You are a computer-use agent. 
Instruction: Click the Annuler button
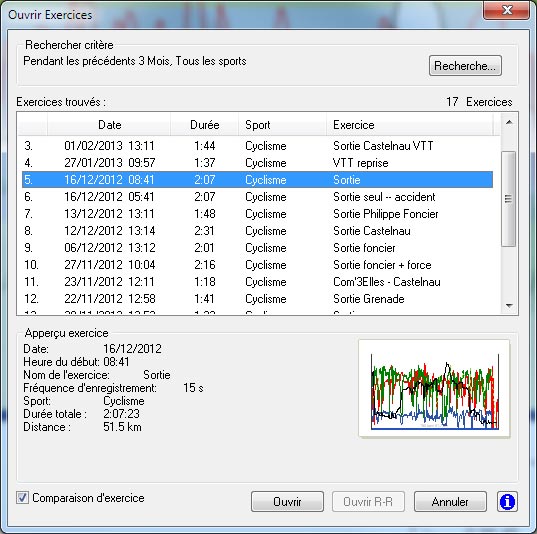(x=450, y=501)
